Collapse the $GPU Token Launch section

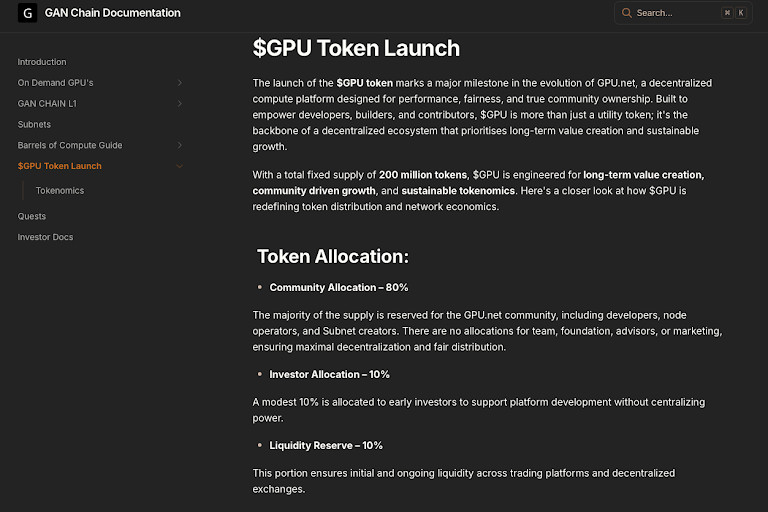click(180, 166)
